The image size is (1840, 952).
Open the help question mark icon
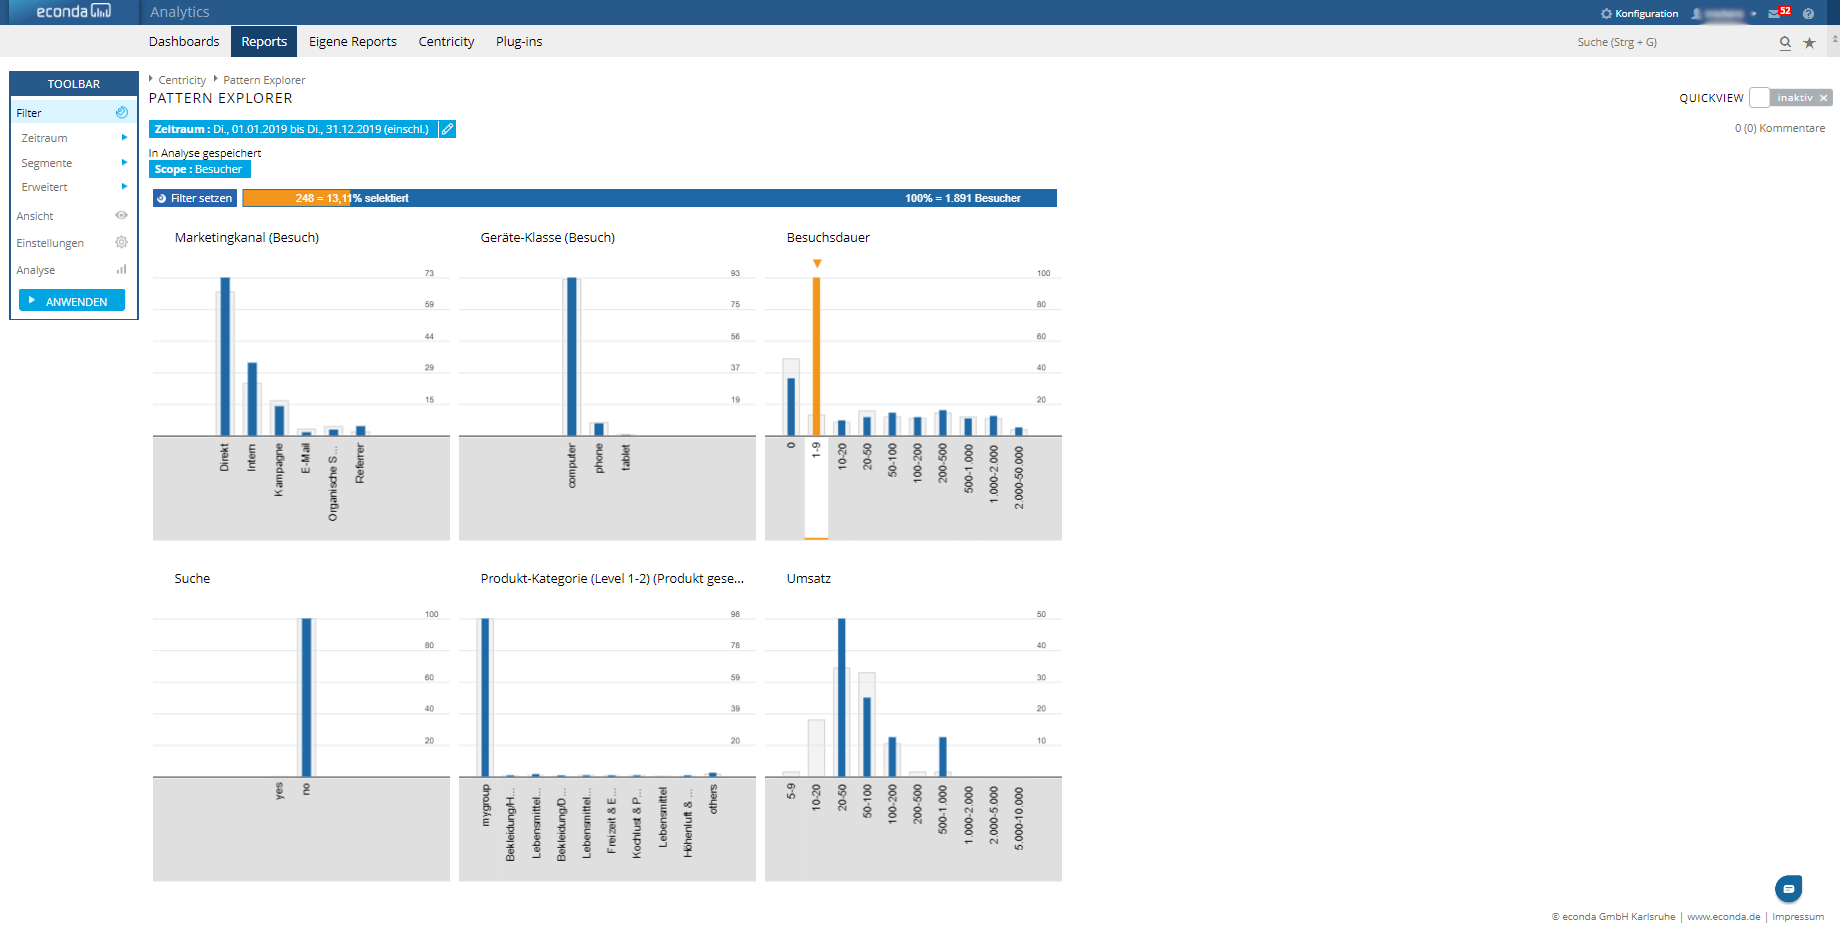1808,13
